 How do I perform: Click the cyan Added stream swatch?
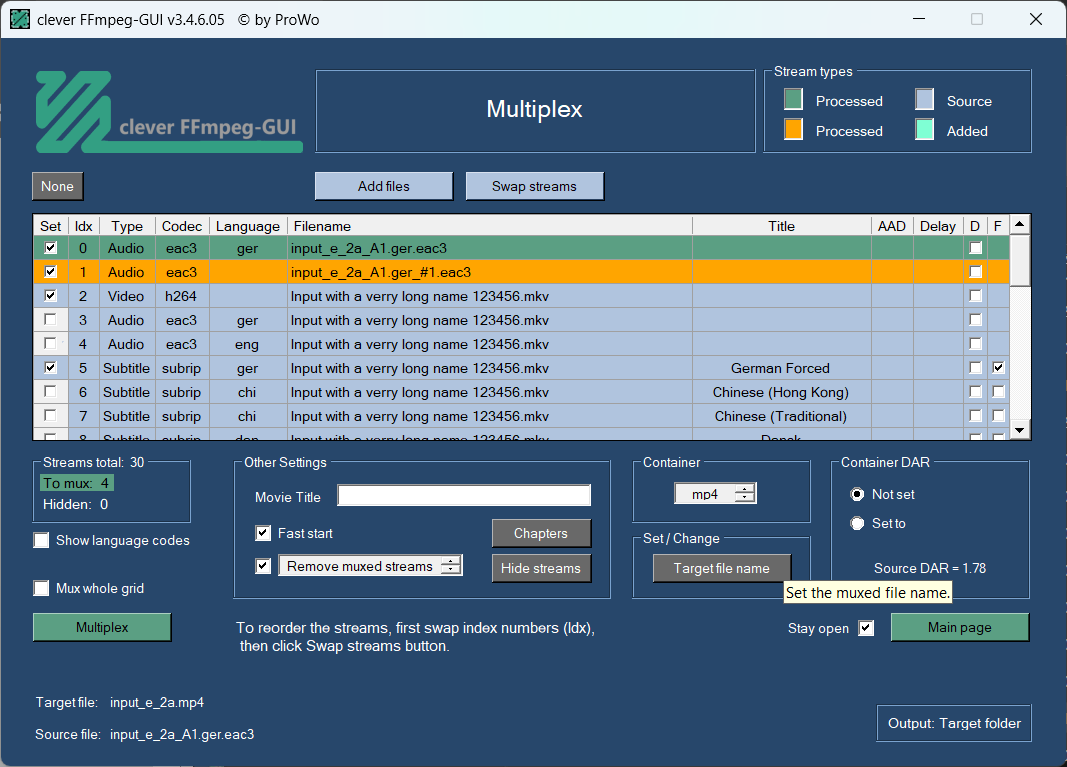coord(924,130)
